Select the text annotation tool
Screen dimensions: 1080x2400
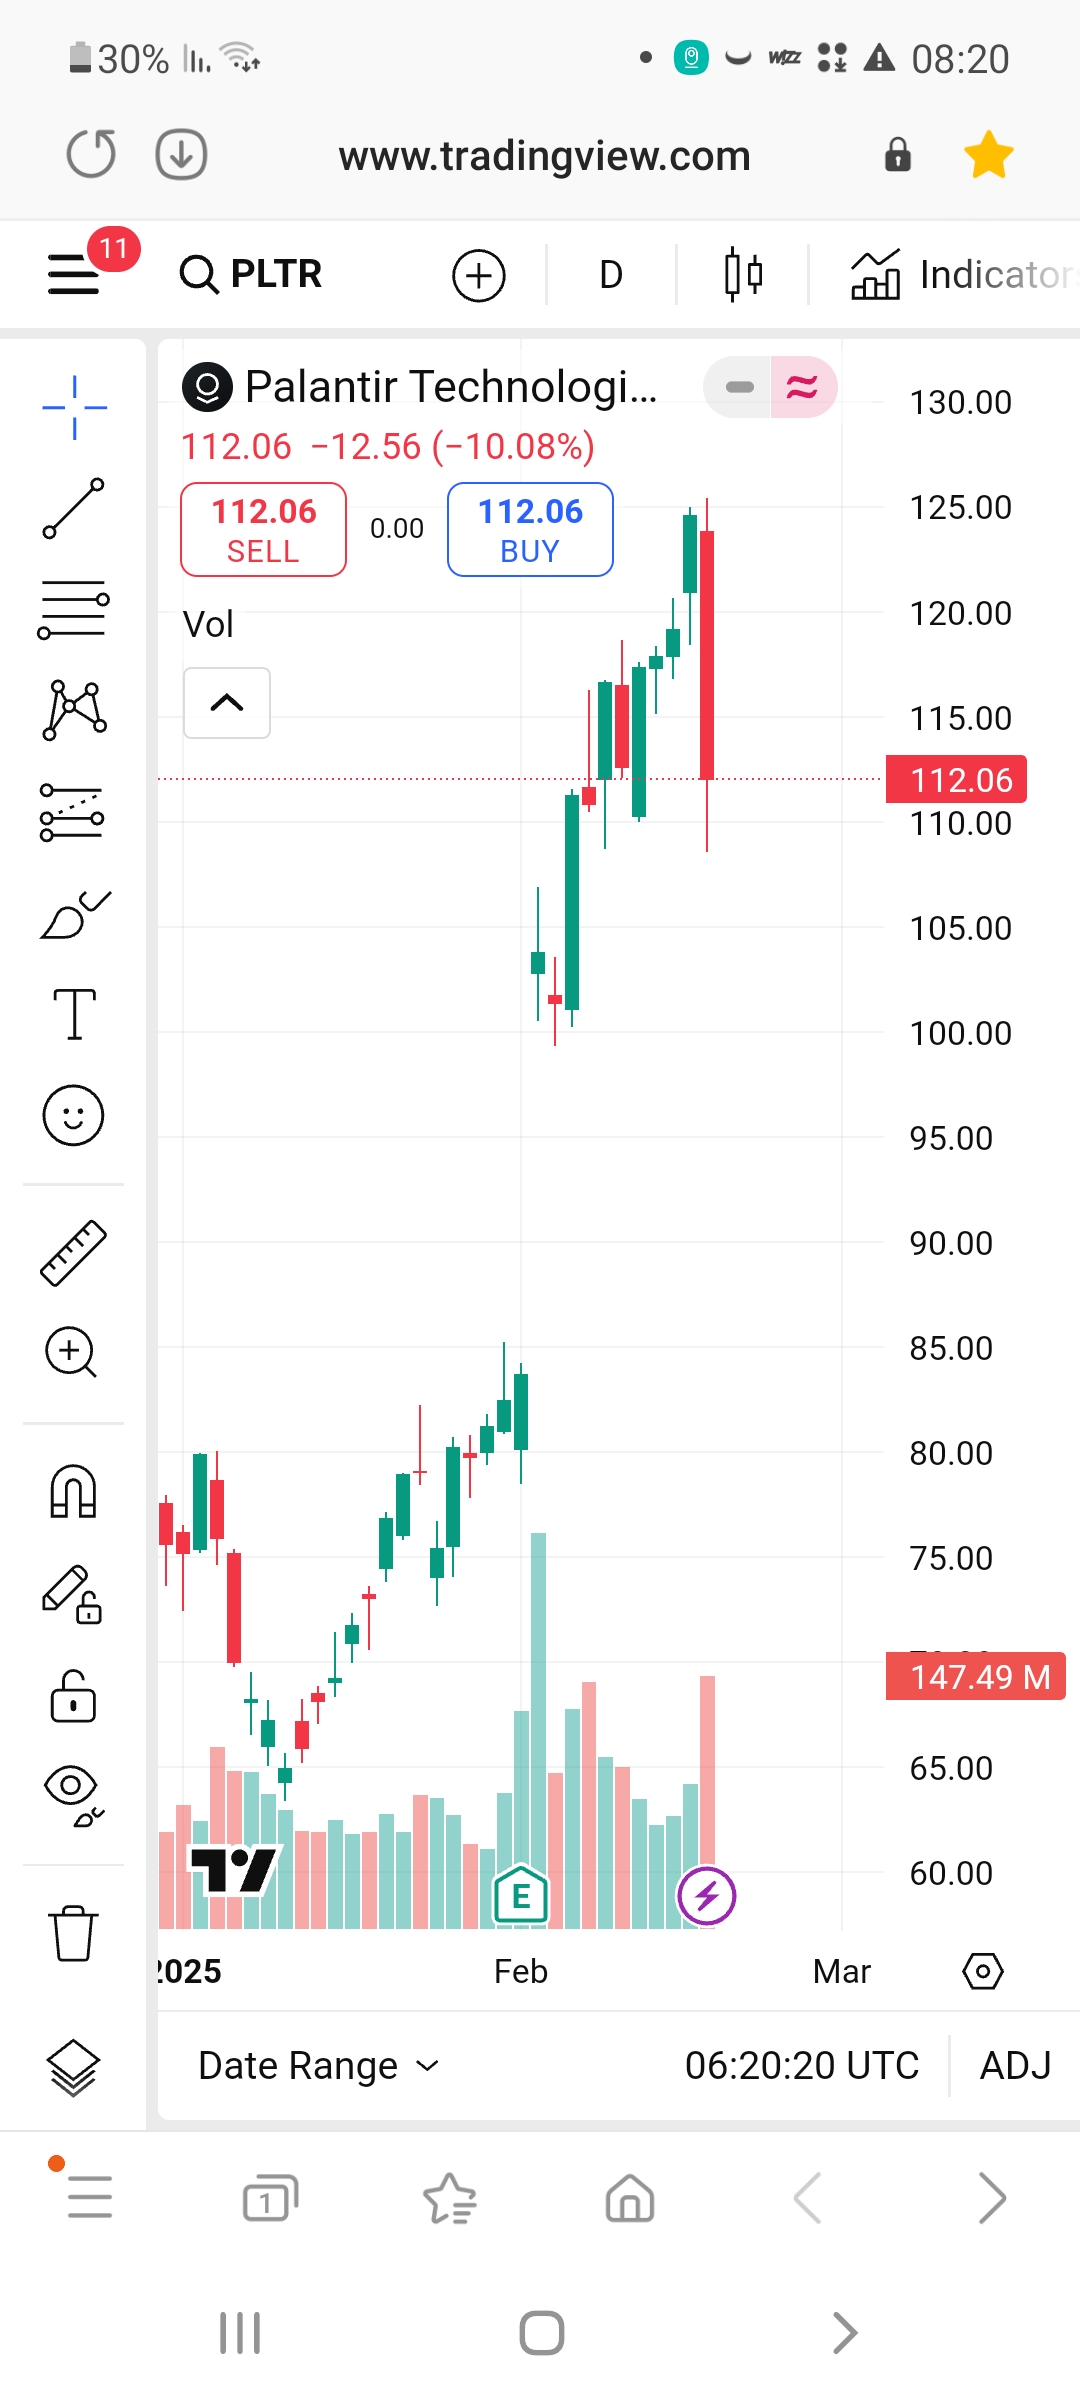[x=74, y=1014]
